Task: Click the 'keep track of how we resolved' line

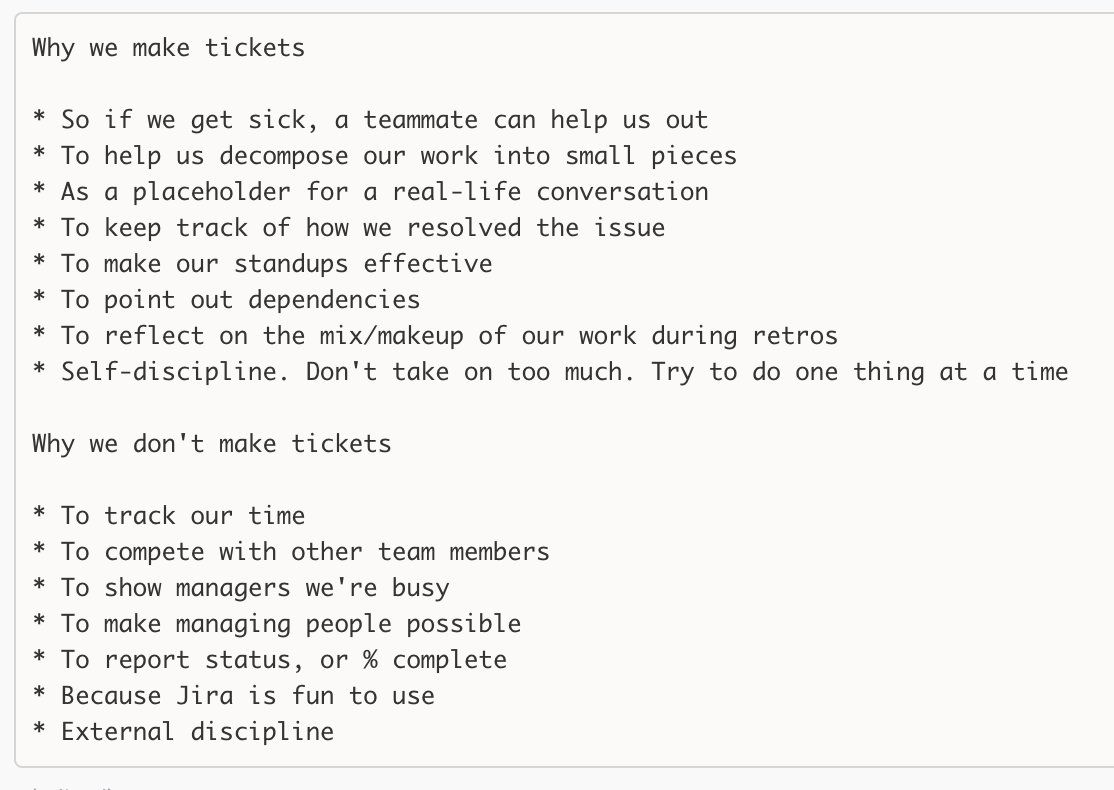Action: (x=349, y=227)
